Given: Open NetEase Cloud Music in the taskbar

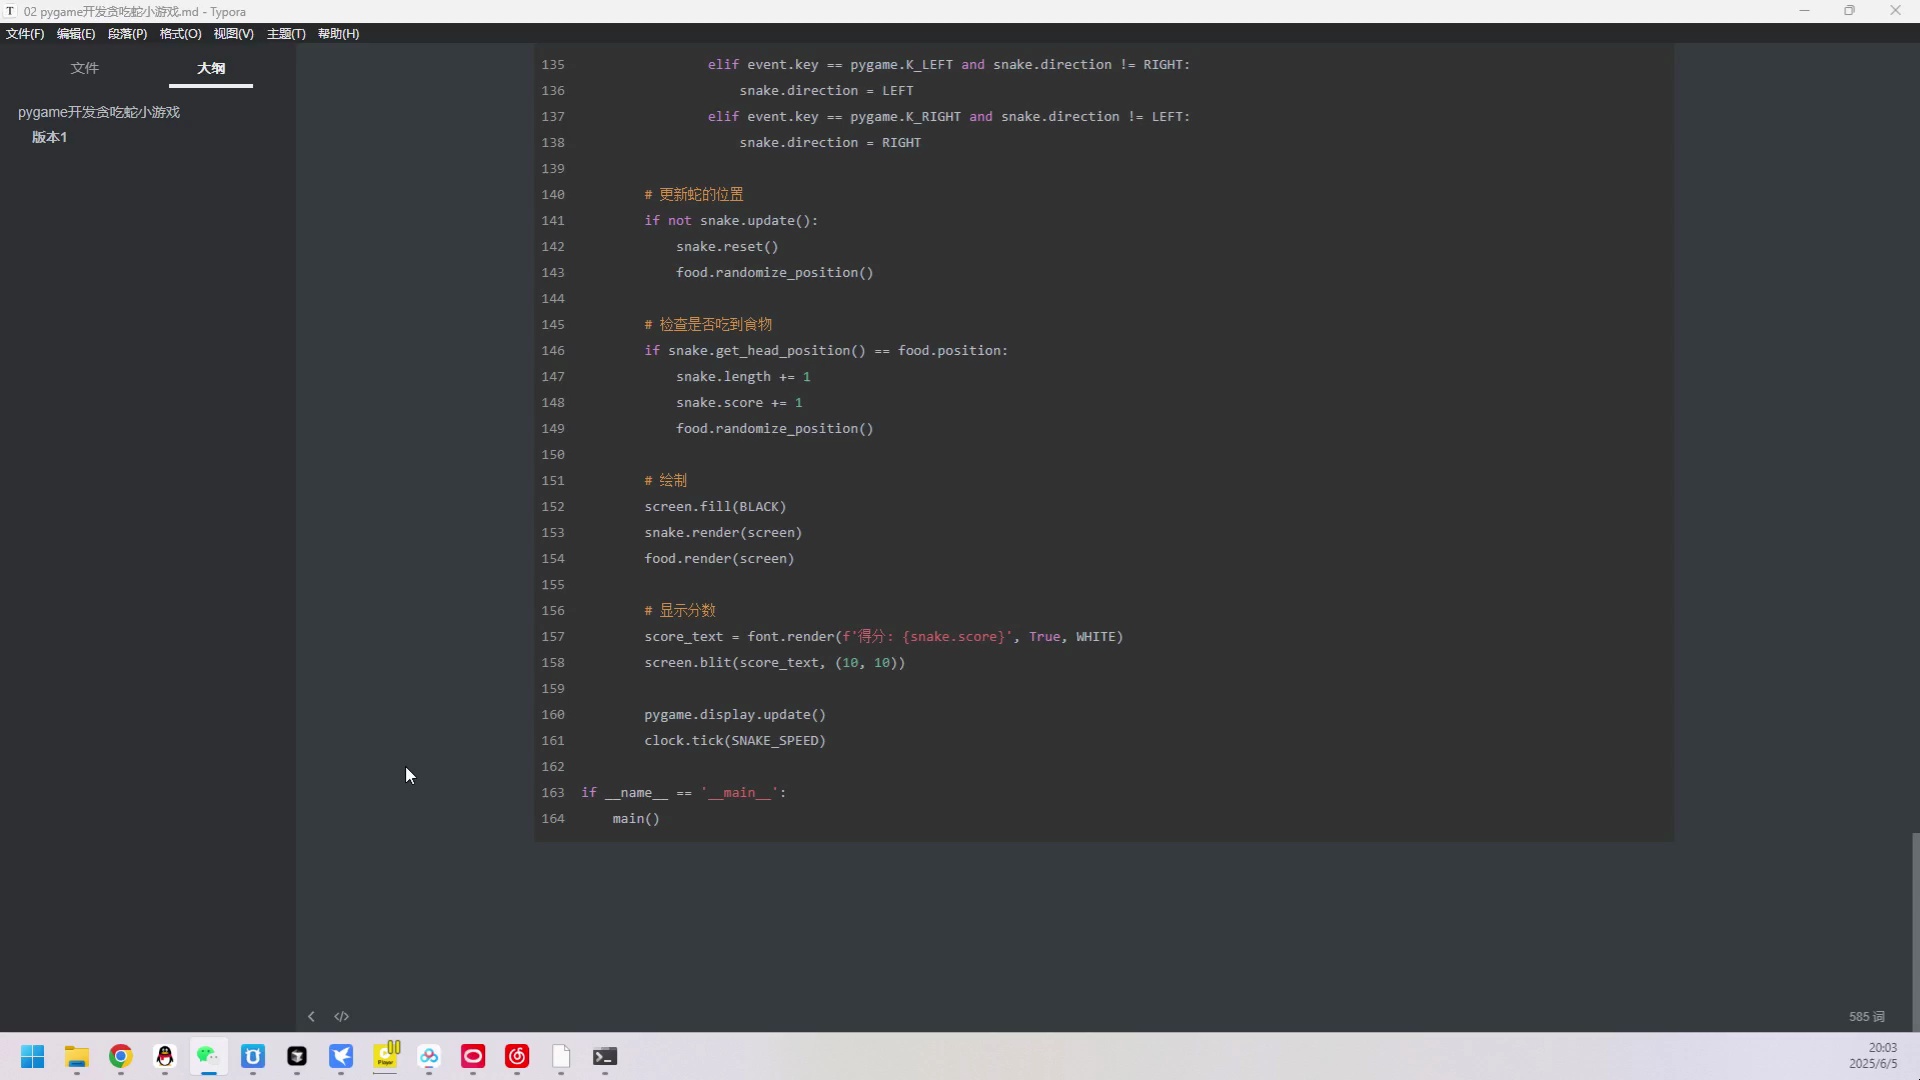Looking at the screenshot, I should 517,1056.
